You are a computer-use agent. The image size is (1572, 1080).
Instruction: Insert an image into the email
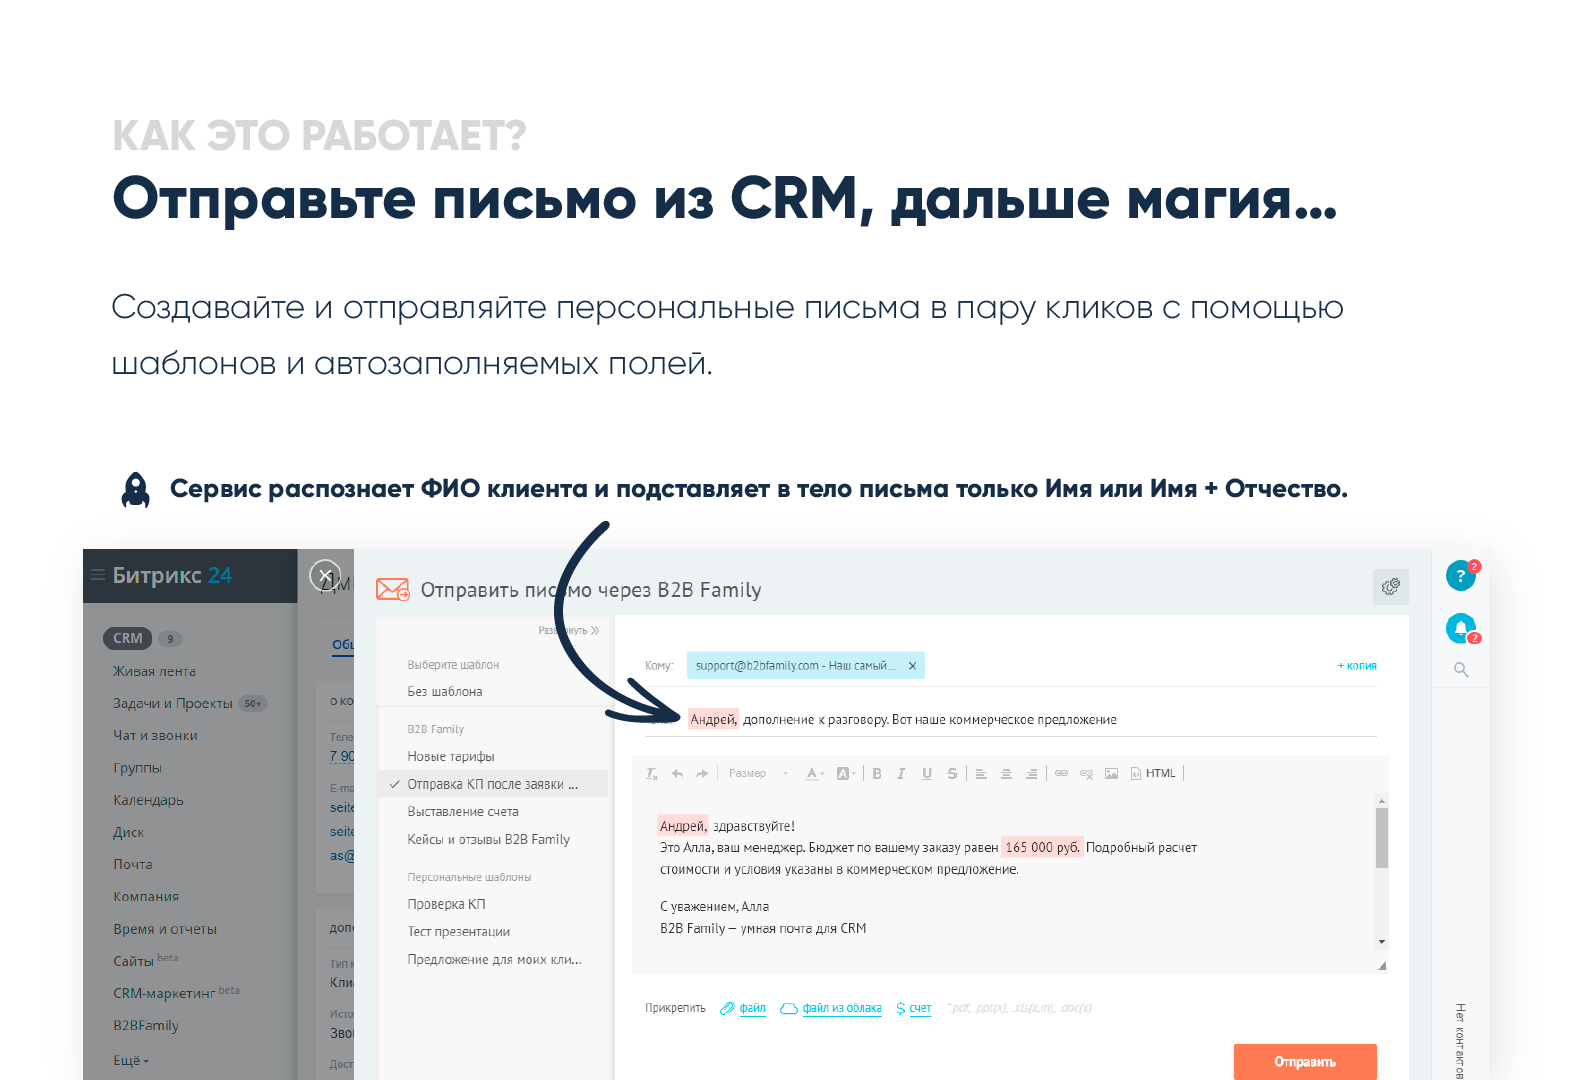[x=1111, y=773]
